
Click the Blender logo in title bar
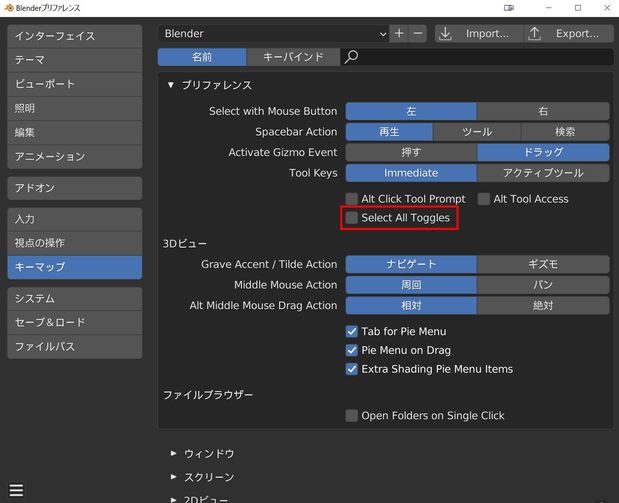point(9,8)
